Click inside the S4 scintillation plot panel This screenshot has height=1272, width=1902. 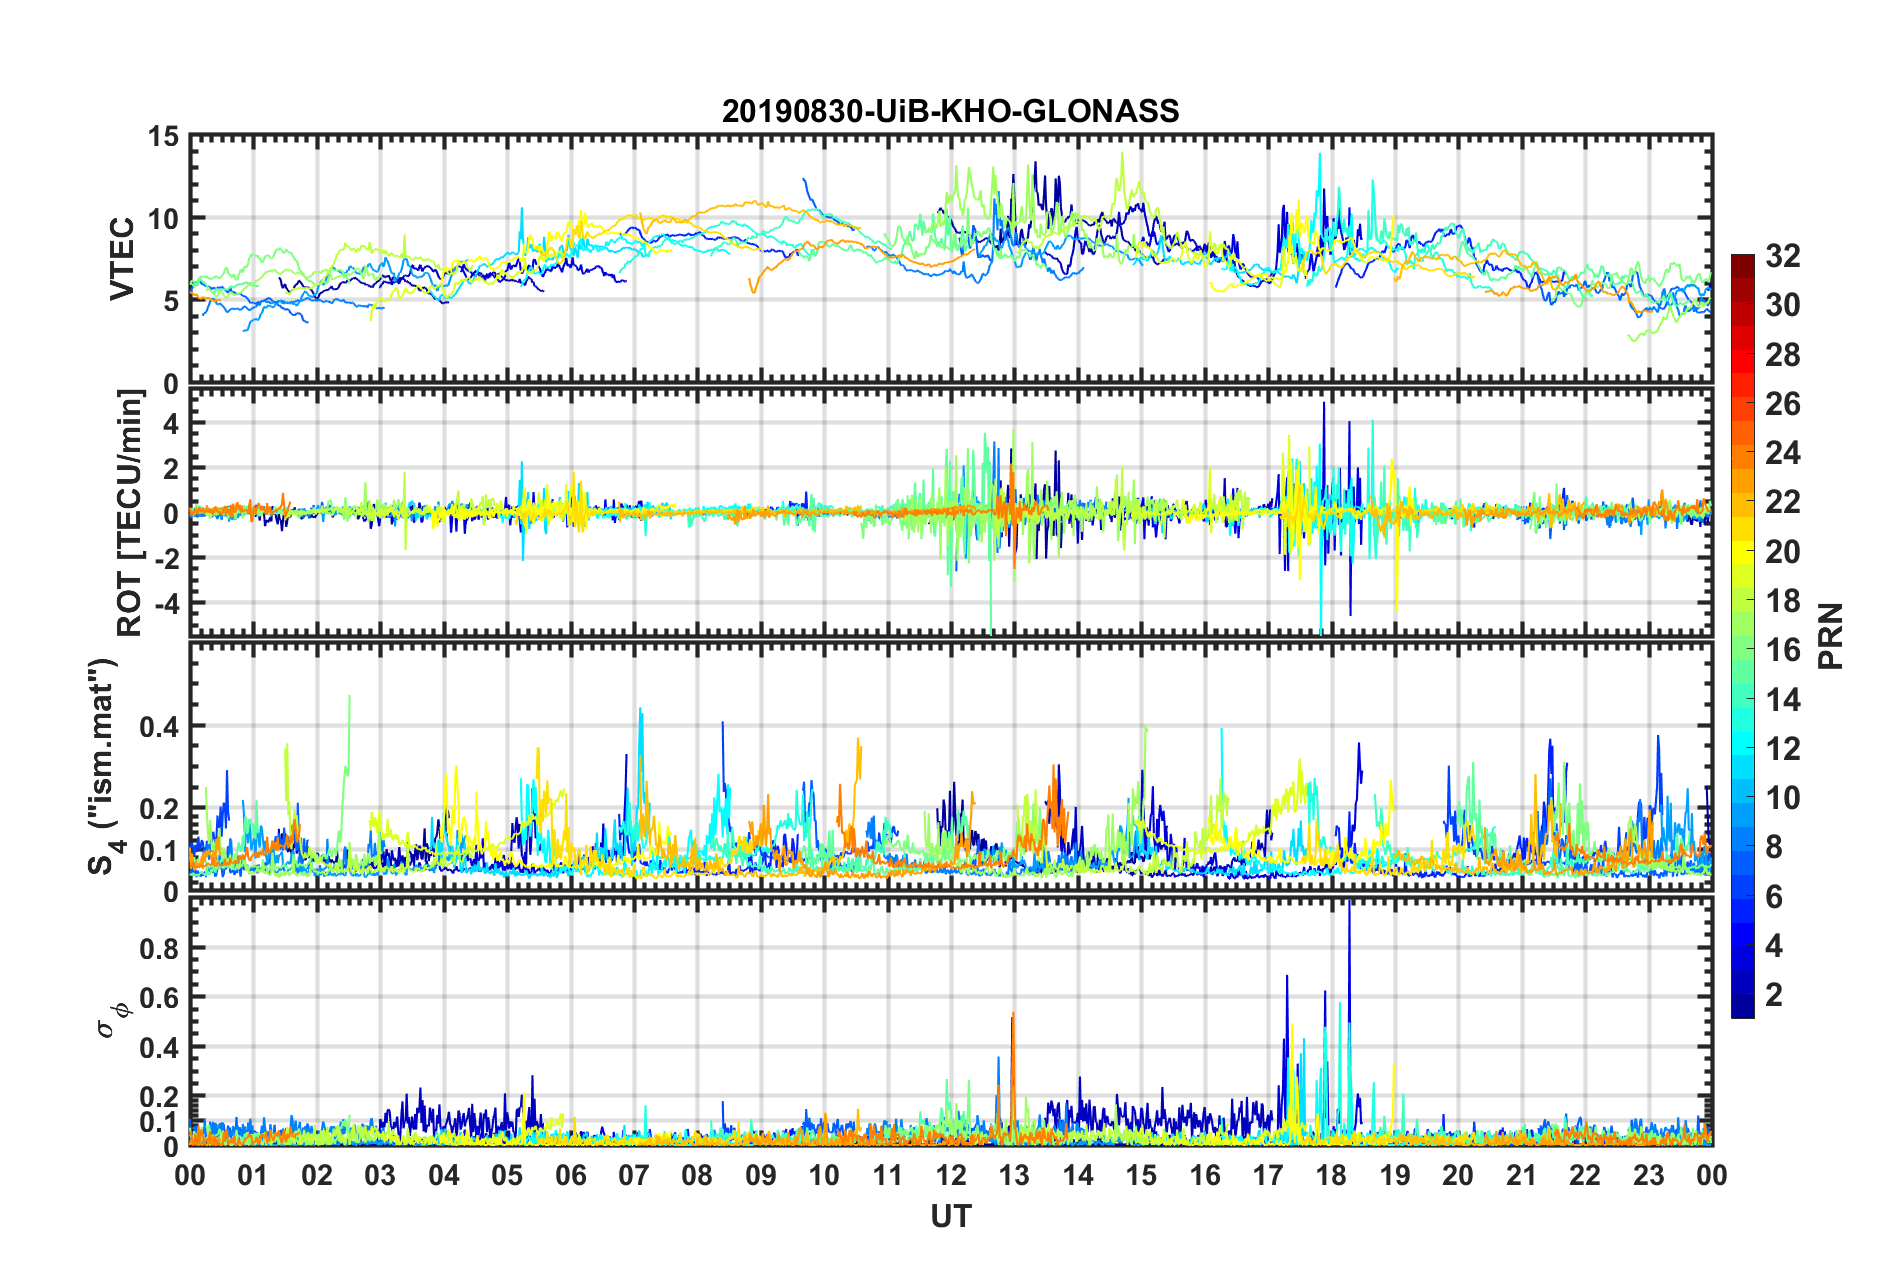pyautogui.click(x=951, y=766)
